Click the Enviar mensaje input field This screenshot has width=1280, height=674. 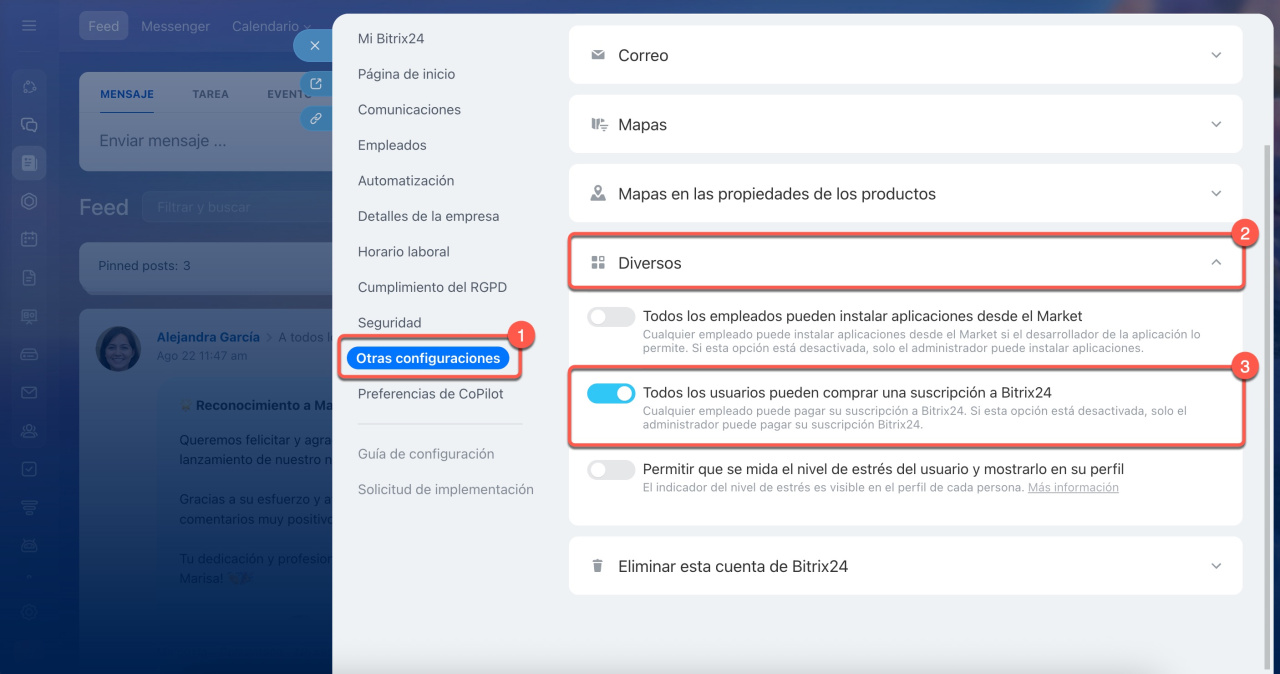click(205, 141)
